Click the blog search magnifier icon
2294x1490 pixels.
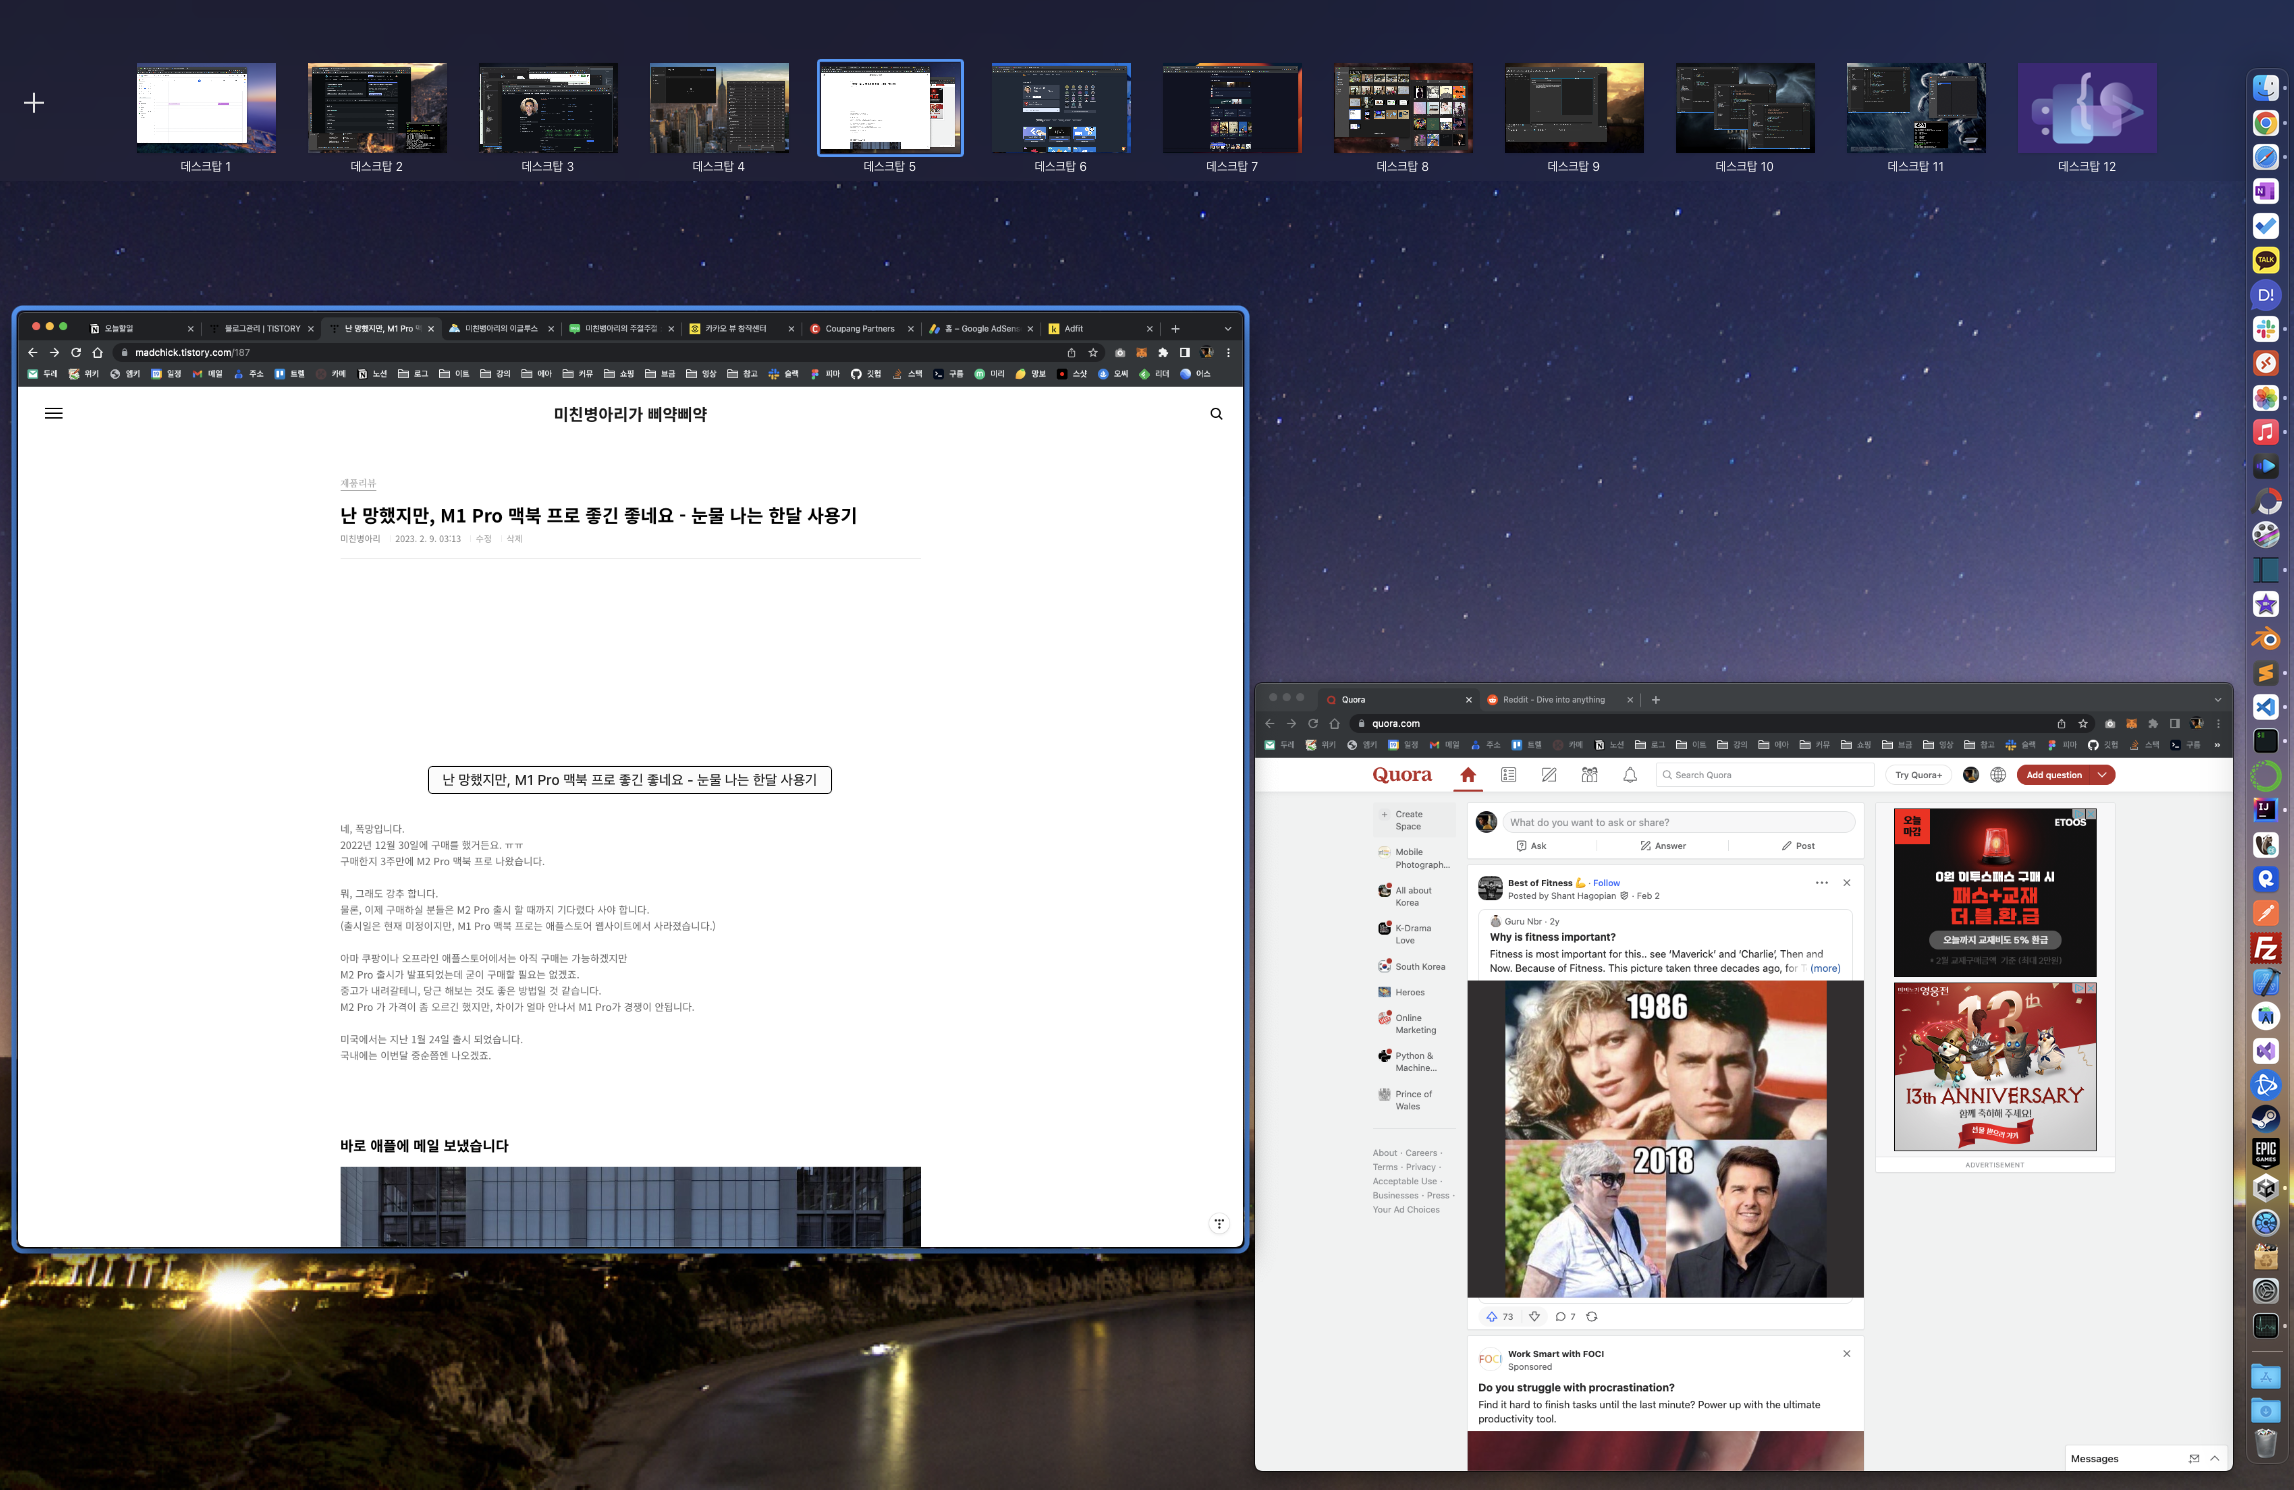pyautogui.click(x=1216, y=414)
